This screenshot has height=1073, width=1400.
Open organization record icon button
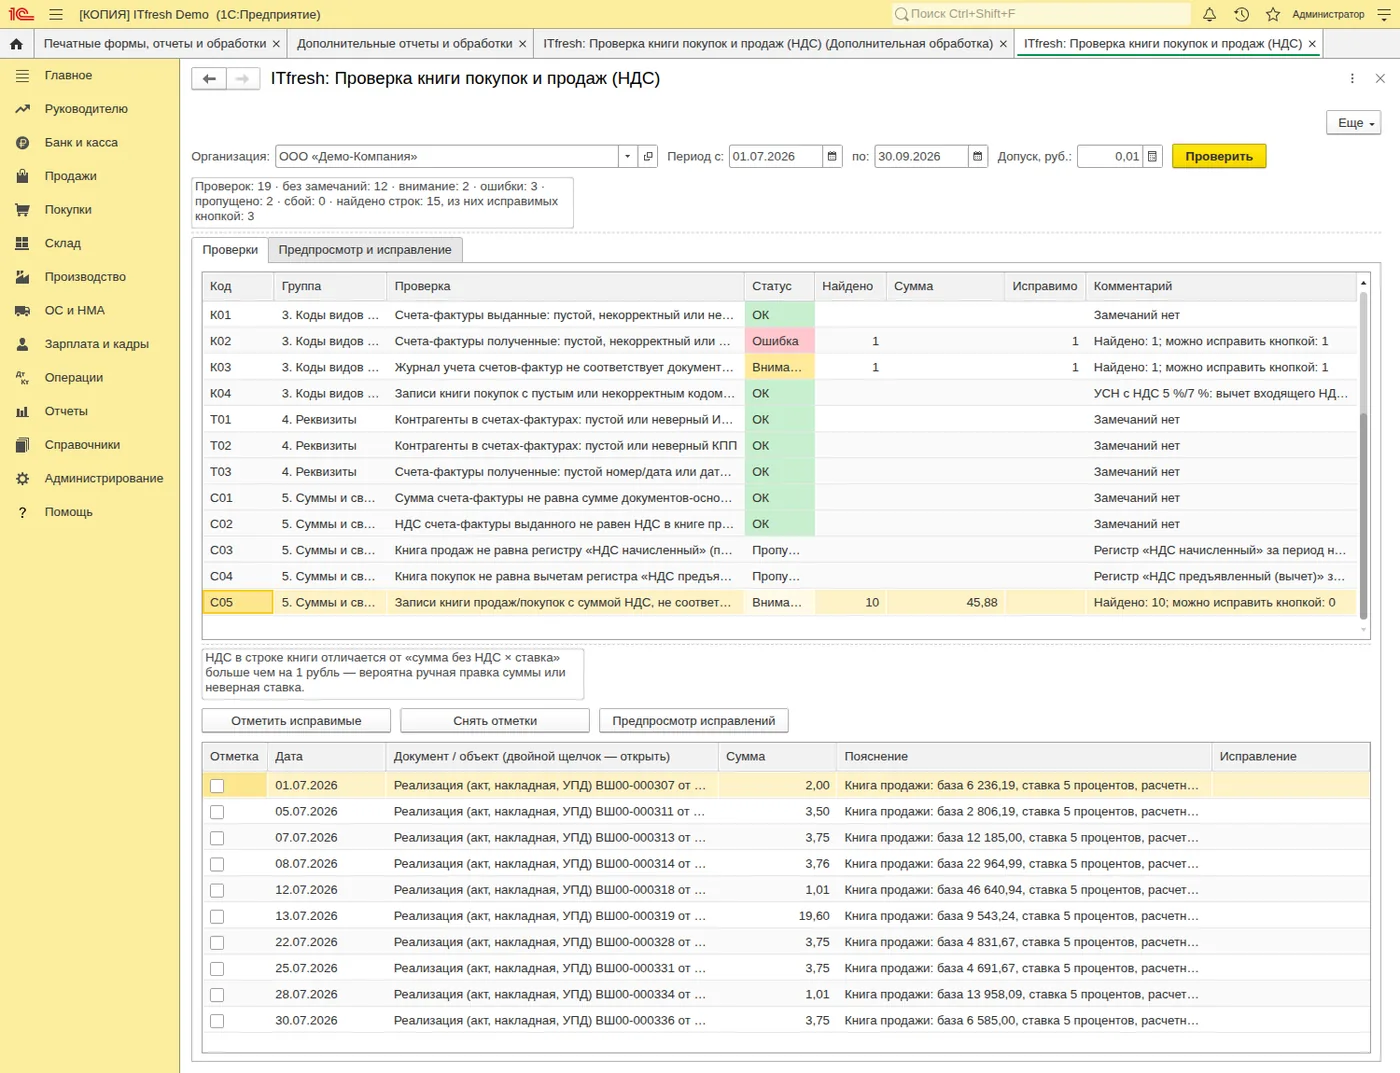coord(648,156)
